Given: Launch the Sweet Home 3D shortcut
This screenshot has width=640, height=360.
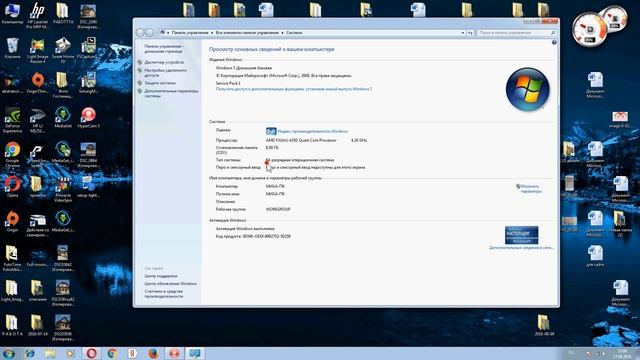Looking at the screenshot, I should tap(63, 51).
